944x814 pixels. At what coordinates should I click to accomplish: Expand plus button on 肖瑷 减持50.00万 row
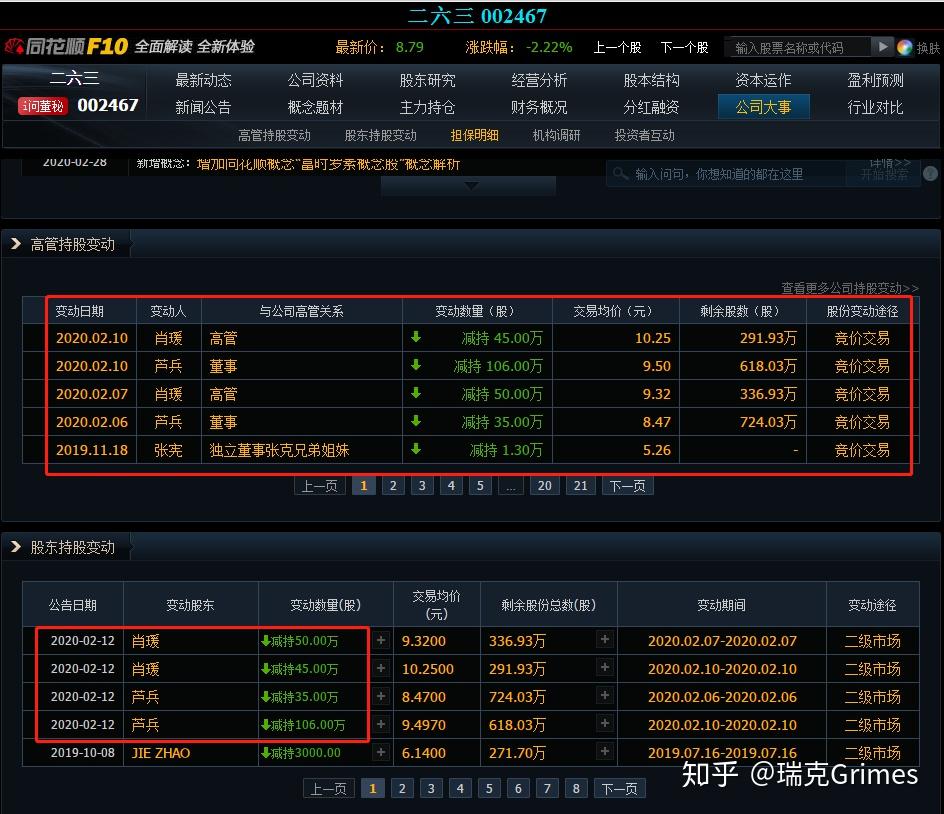click(x=381, y=640)
